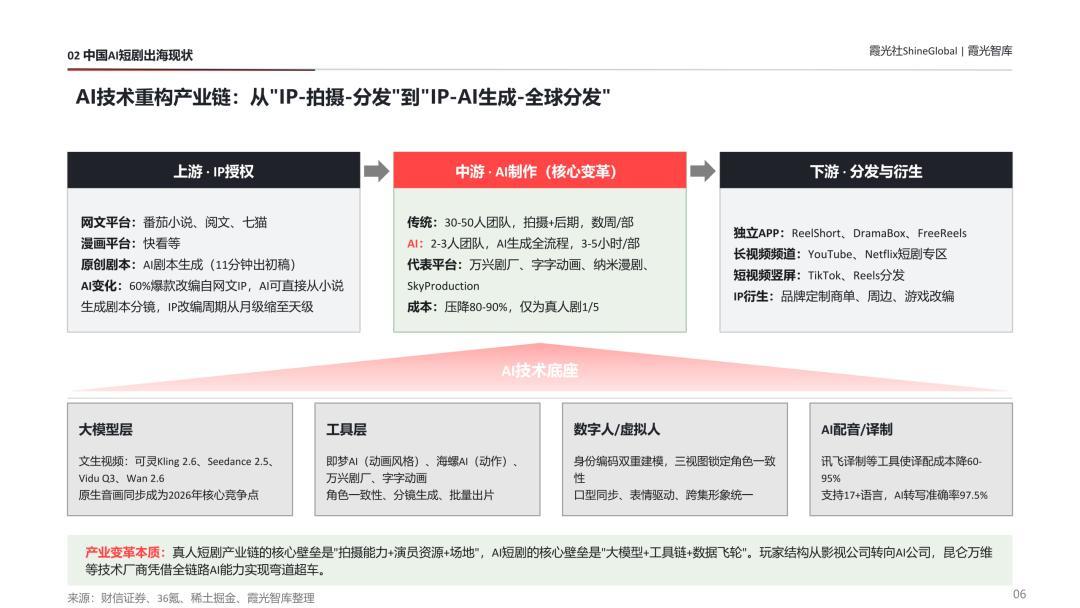Viewport: 1080px width, 608px height.
Task: Click the 'AI技术底座' label on the red triangle
Action: tap(539, 370)
